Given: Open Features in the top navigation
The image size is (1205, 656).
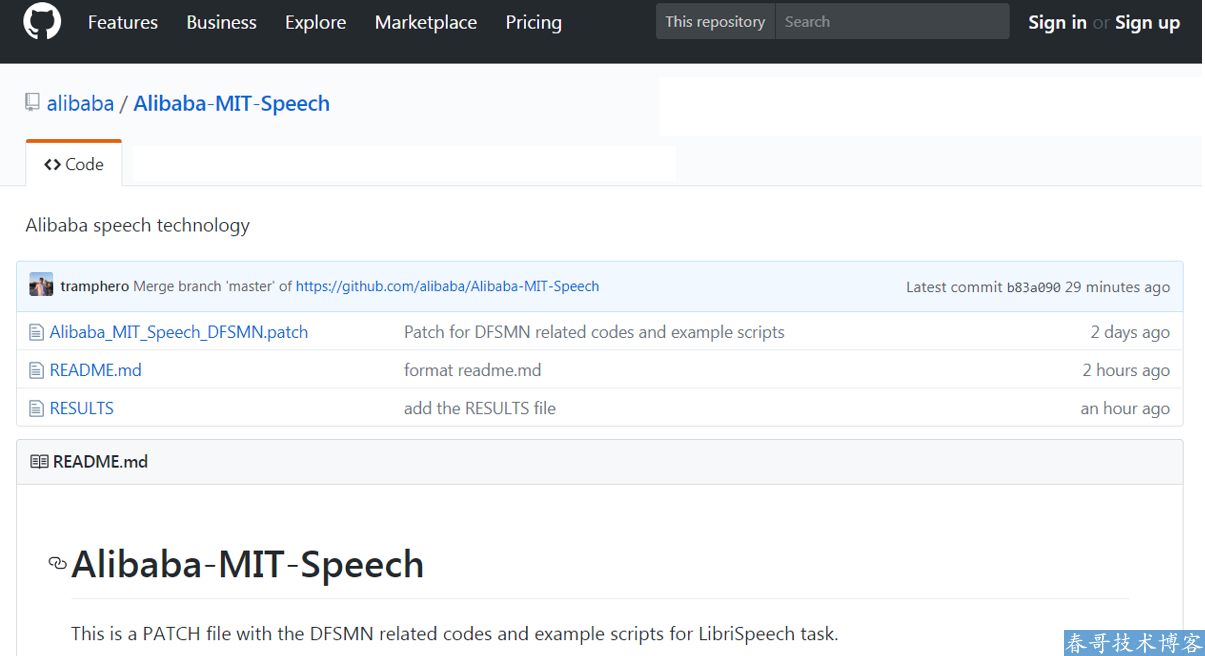Looking at the screenshot, I should [123, 22].
